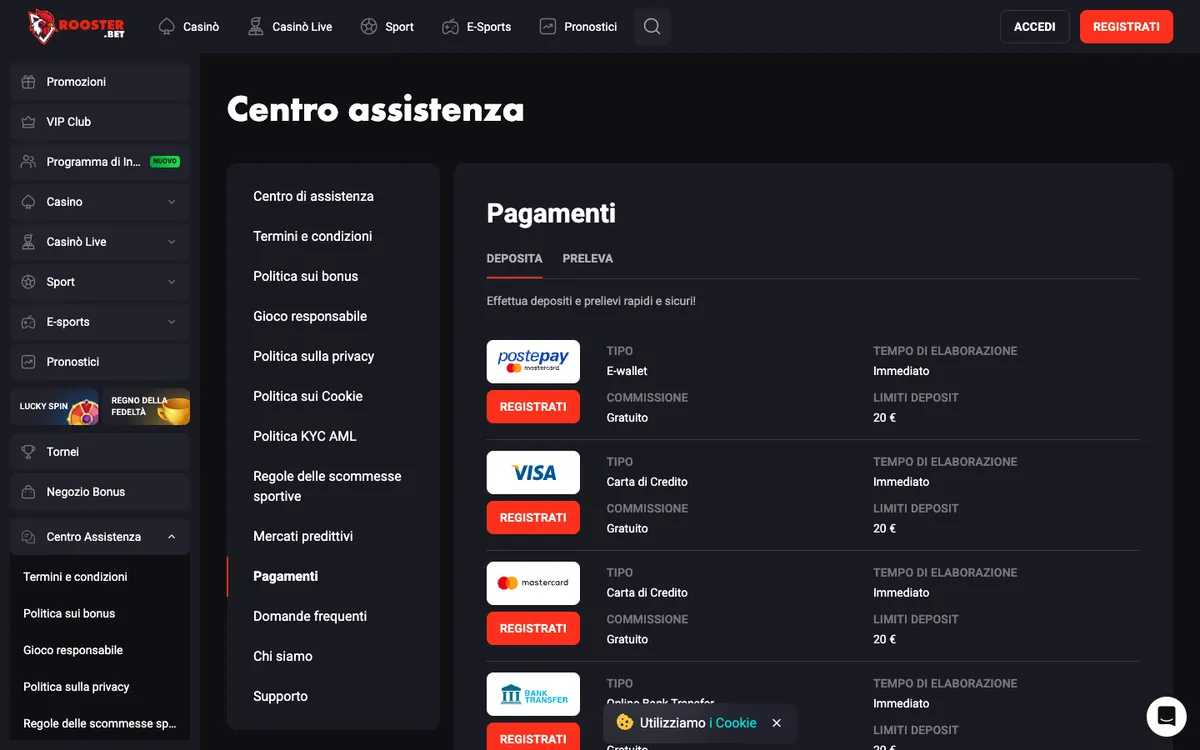Click the Negozio Bonus shop icon
Viewport: 1200px width, 750px height.
pyautogui.click(x=28, y=492)
